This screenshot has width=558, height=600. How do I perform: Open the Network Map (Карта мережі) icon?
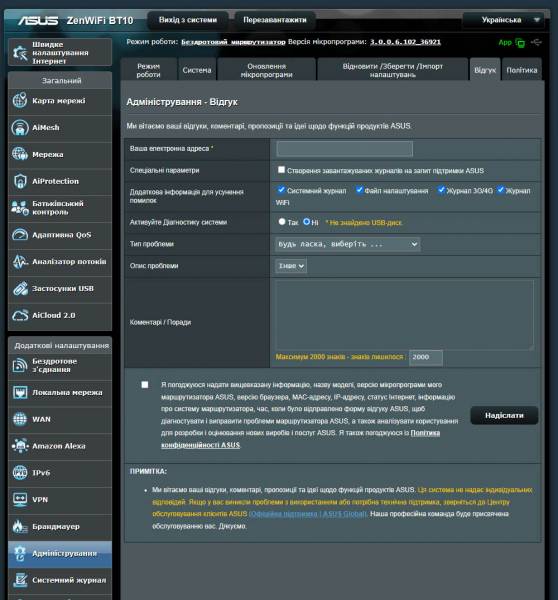20,101
